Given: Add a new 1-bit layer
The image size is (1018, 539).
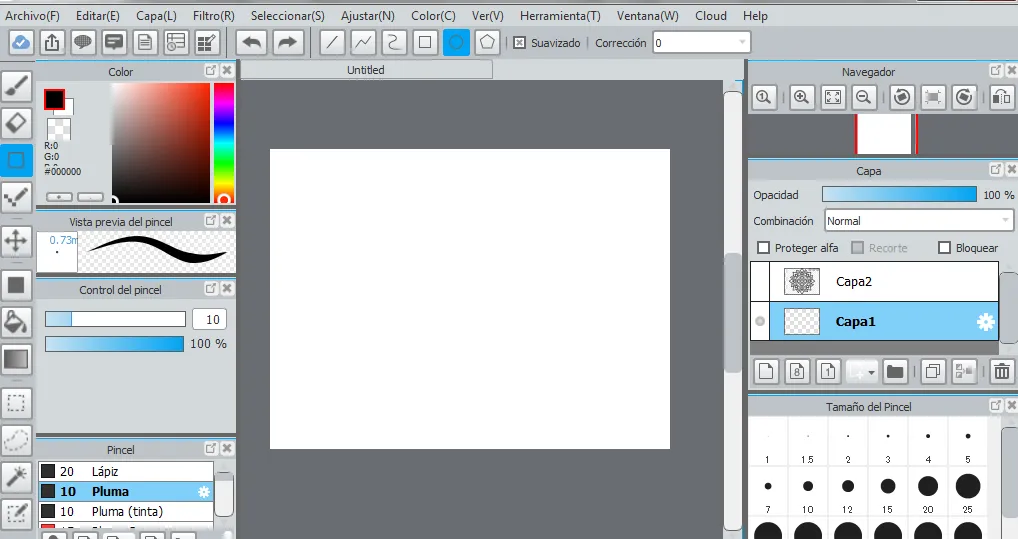Looking at the screenshot, I should 828,371.
